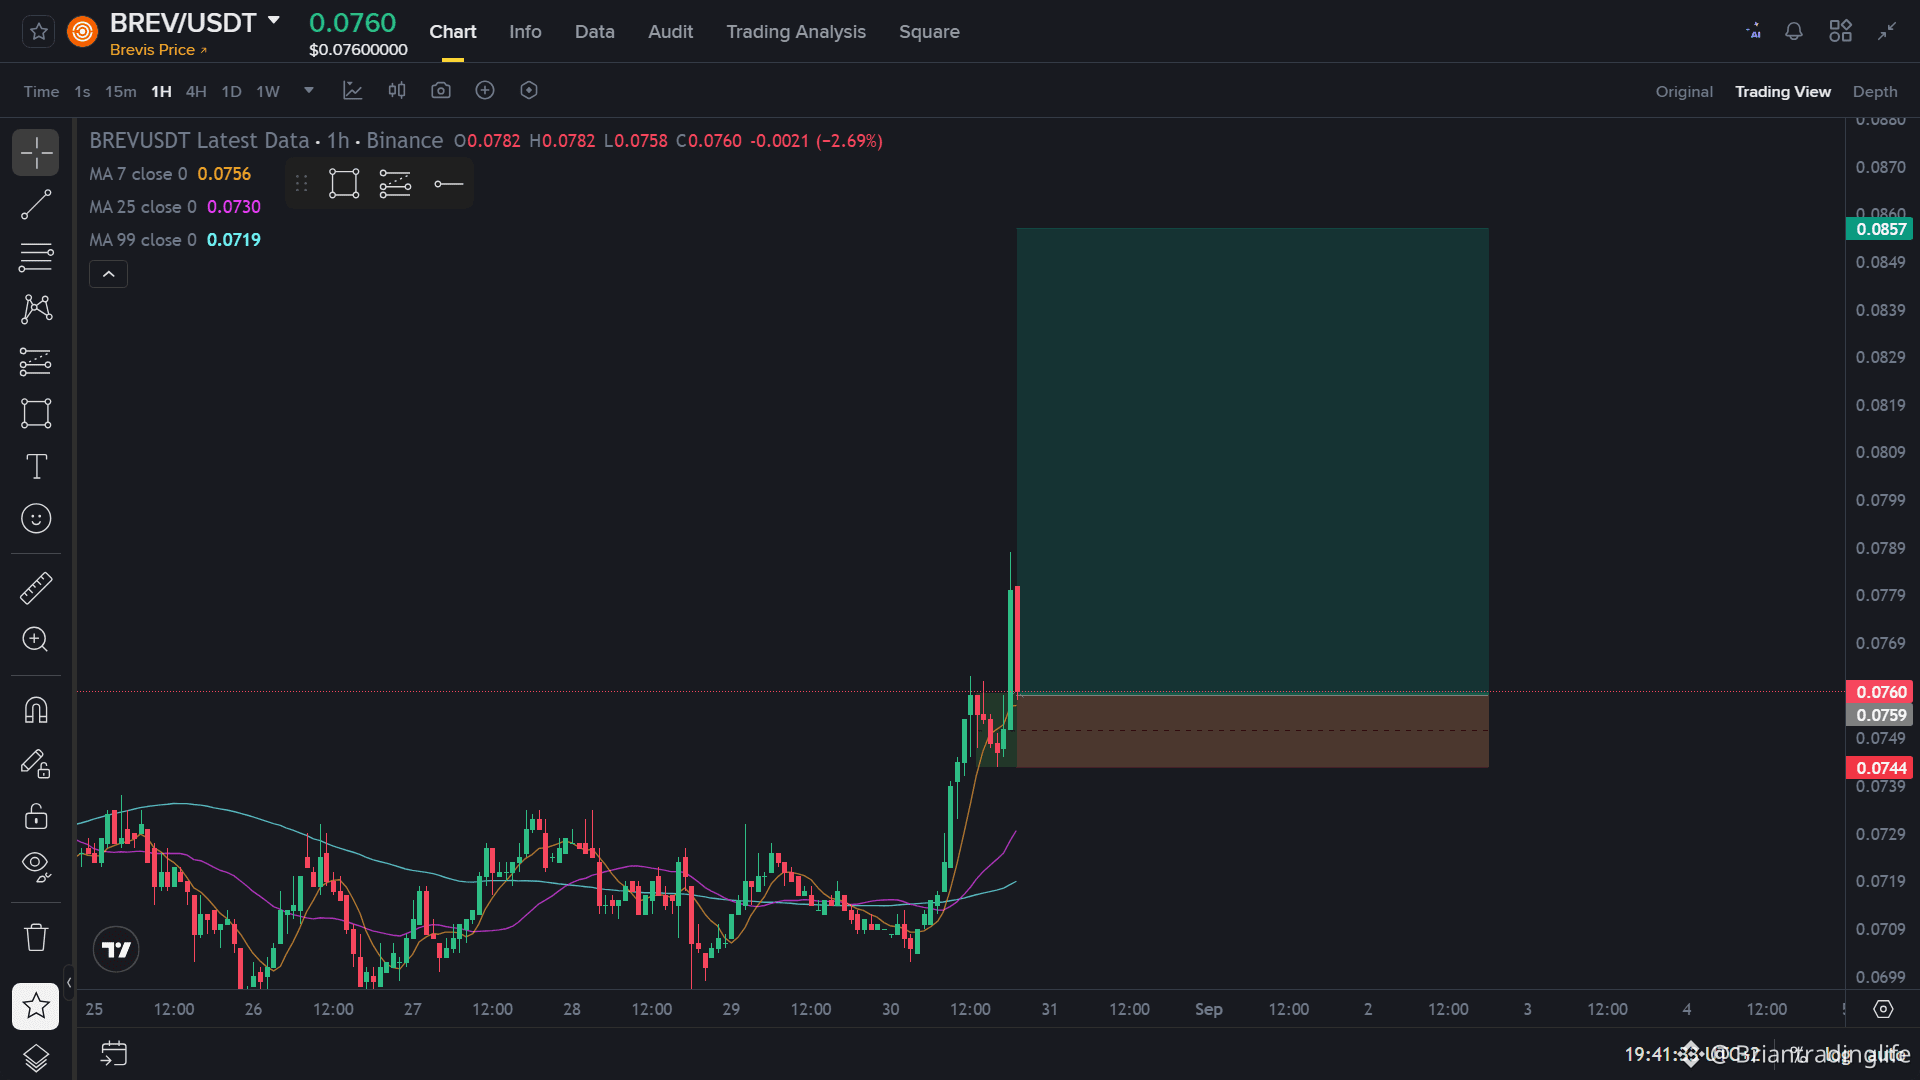Open the favorites star toolbar button
The width and height of the screenshot is (1920, 1080).
[x=36, y=1006]
